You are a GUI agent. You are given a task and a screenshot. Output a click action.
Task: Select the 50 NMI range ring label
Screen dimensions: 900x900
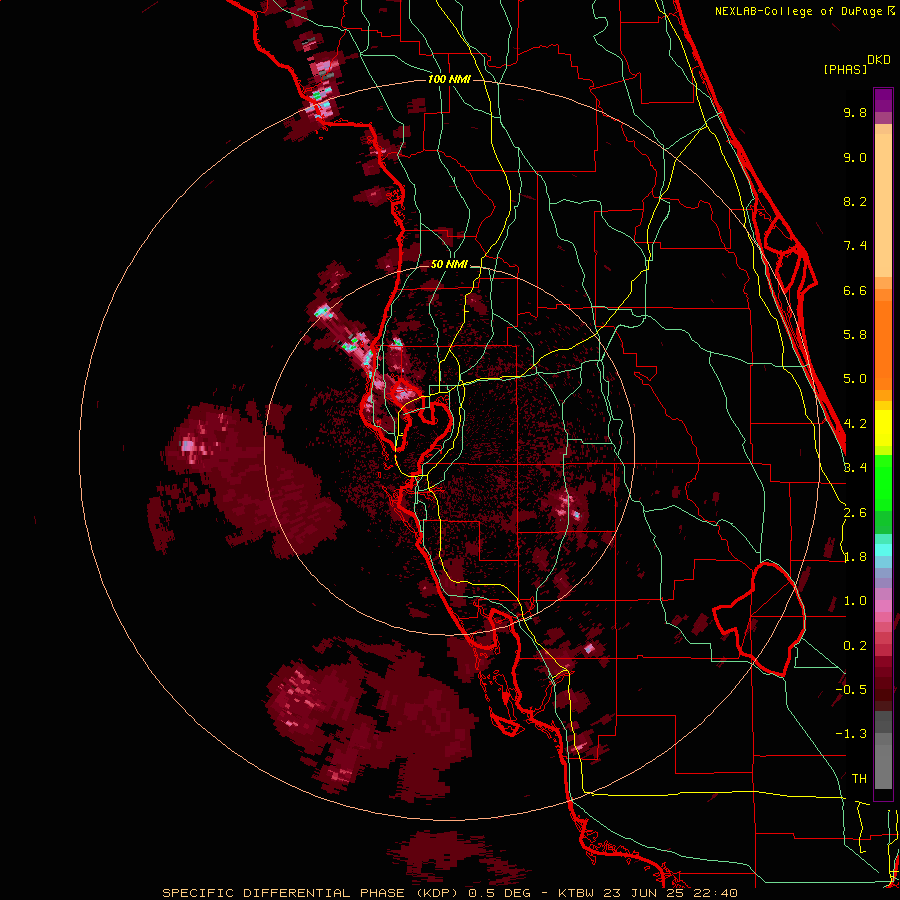[x=449, y=265]
